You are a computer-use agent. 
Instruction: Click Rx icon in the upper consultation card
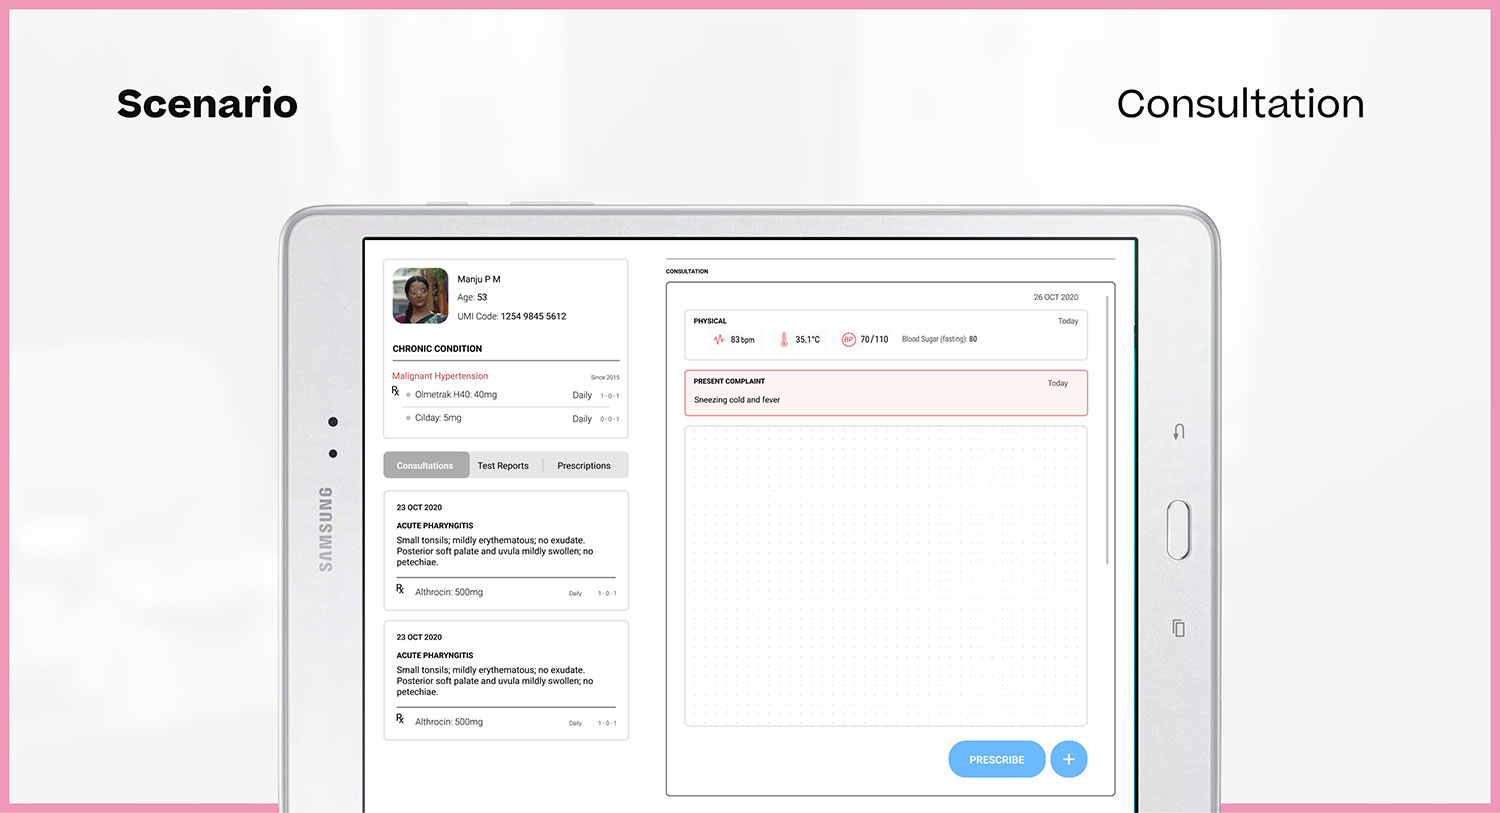[x=400, y=590]
